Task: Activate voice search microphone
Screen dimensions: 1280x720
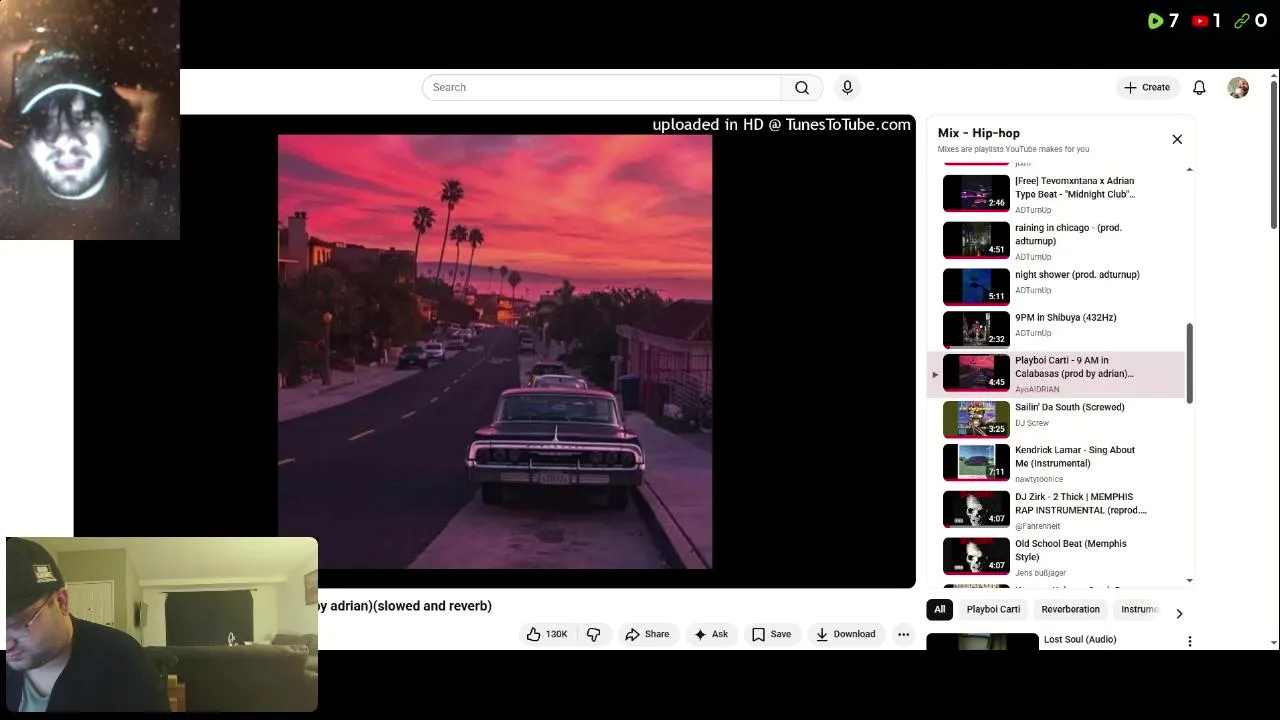Action: [847, 88]
